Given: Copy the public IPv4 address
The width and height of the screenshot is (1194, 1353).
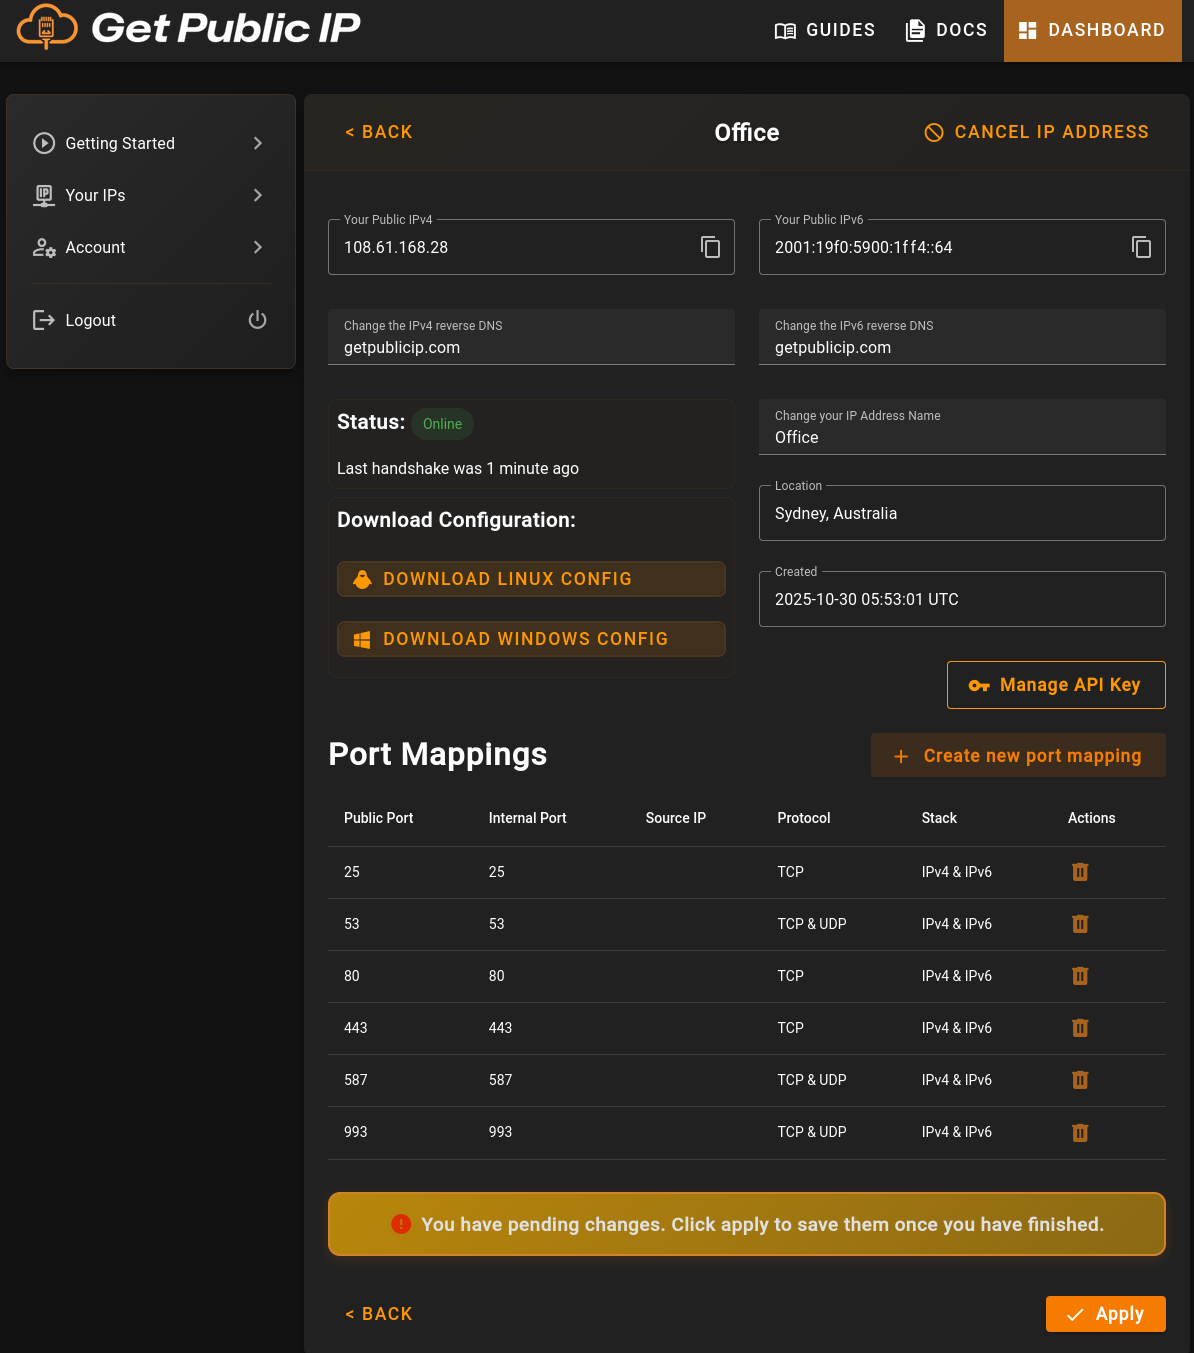Looking at the screenshot, I should point(710,247).
